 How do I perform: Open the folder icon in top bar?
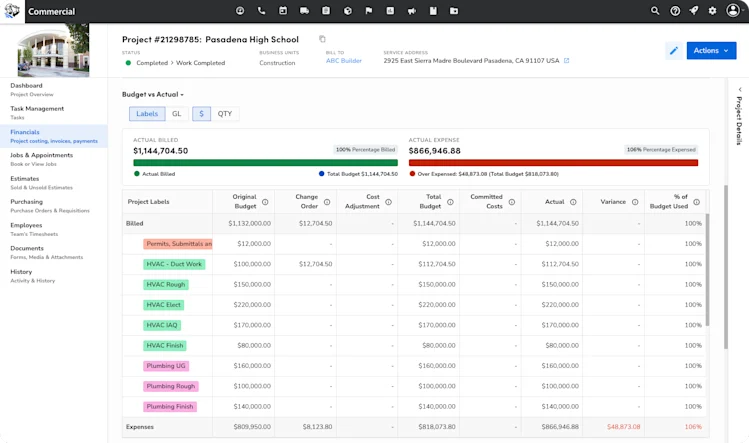click(x=454, y=11)
